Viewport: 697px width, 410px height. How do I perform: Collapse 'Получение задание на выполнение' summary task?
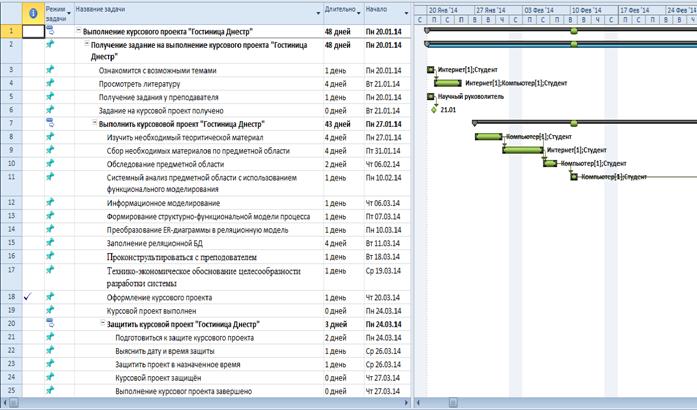click(87, 44)
